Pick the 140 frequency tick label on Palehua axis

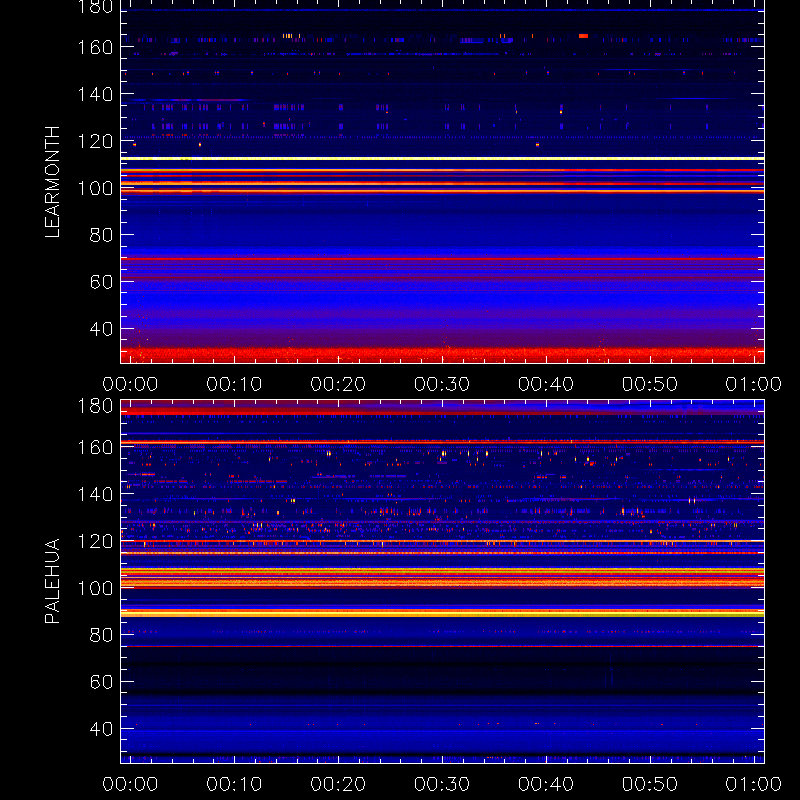click(x=95, y=494)
